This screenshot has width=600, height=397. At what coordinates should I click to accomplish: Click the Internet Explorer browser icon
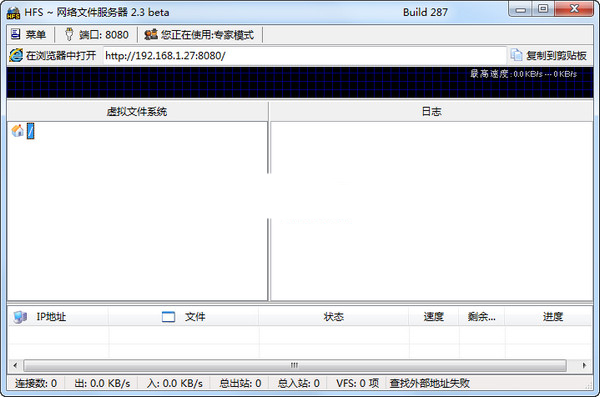pyautogui.click(x=16, y=56)
